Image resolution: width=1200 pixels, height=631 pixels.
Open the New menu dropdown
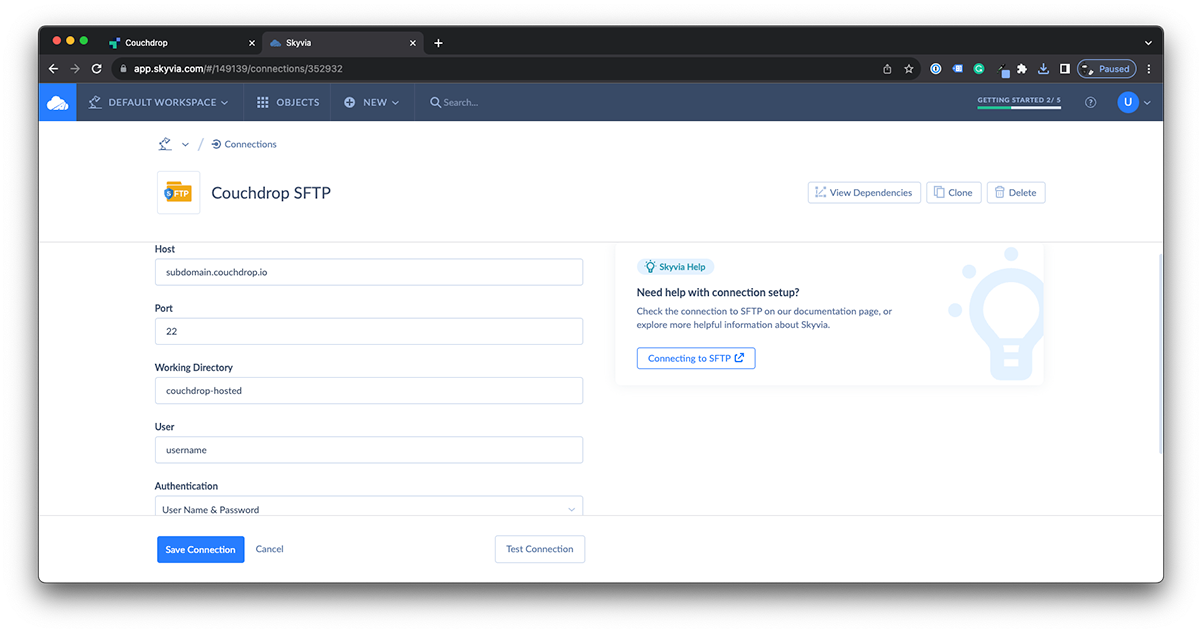[x=372, y=101]
